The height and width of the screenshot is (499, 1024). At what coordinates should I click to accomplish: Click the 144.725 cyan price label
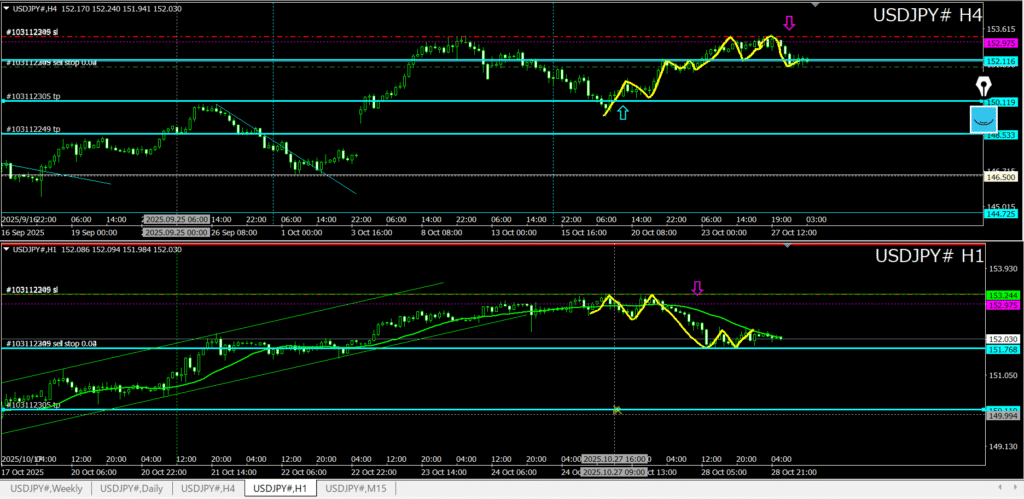click(x=1001, y=214)
